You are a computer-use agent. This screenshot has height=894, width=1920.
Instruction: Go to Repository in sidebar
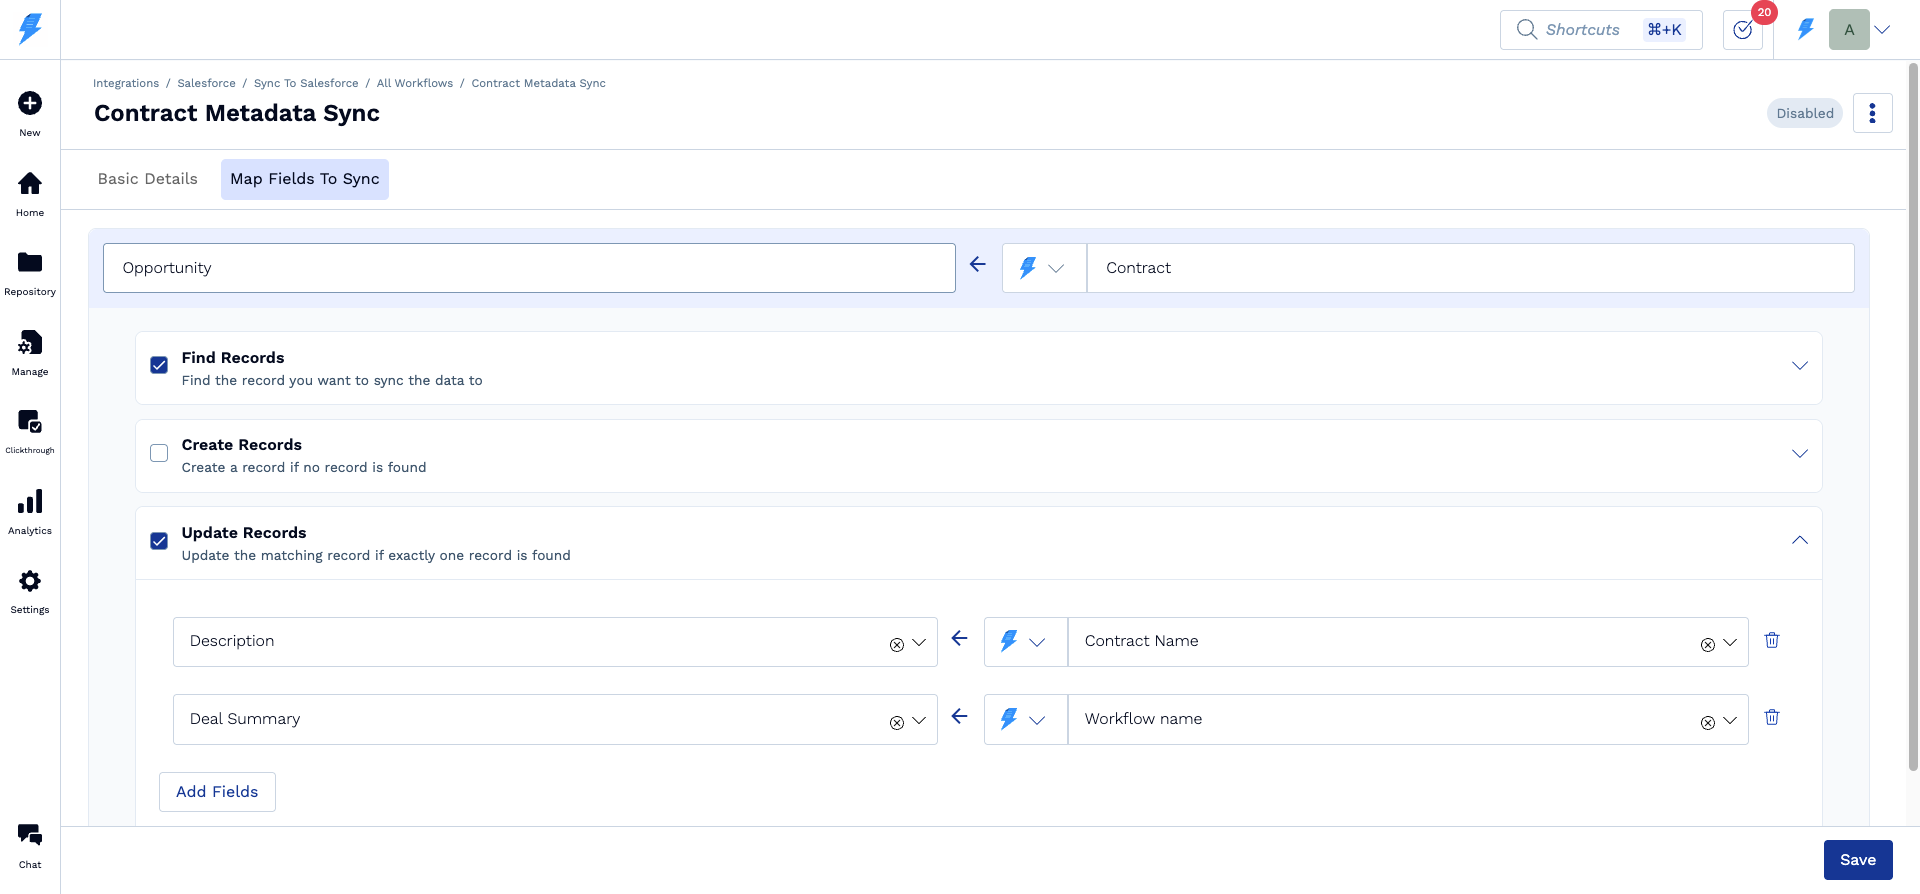pos(30,263)
